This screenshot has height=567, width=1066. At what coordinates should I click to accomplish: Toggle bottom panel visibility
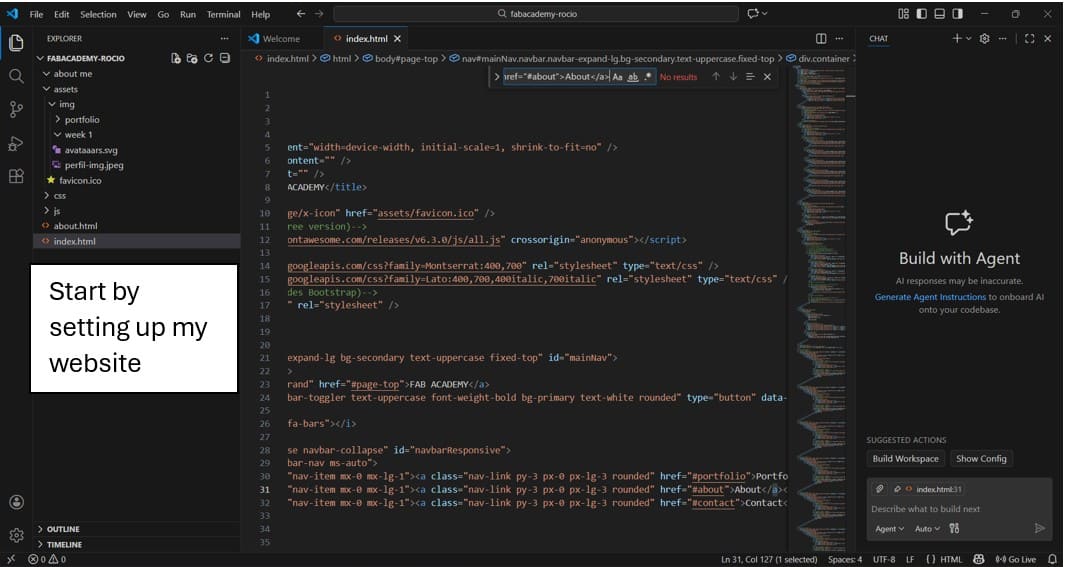(940, 14)
